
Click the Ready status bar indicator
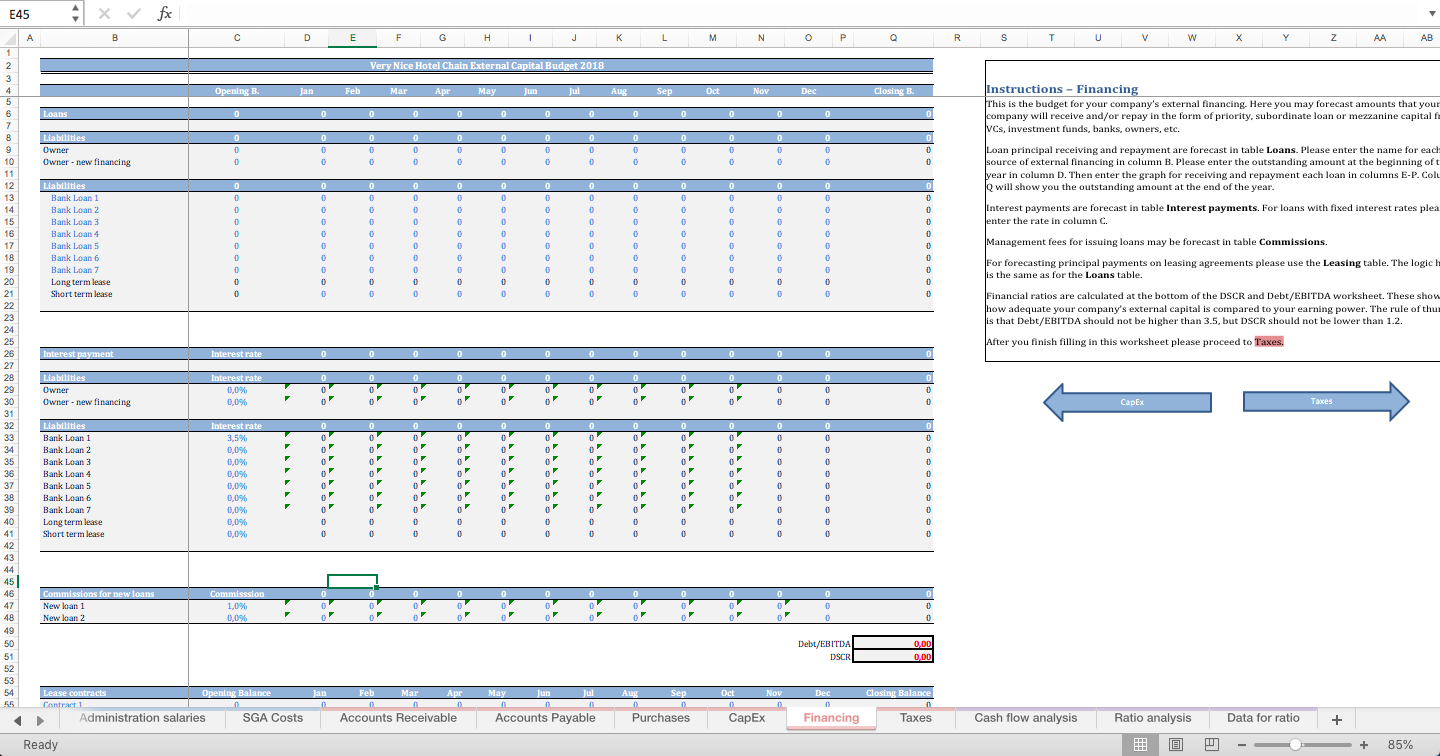coord(41,744)
